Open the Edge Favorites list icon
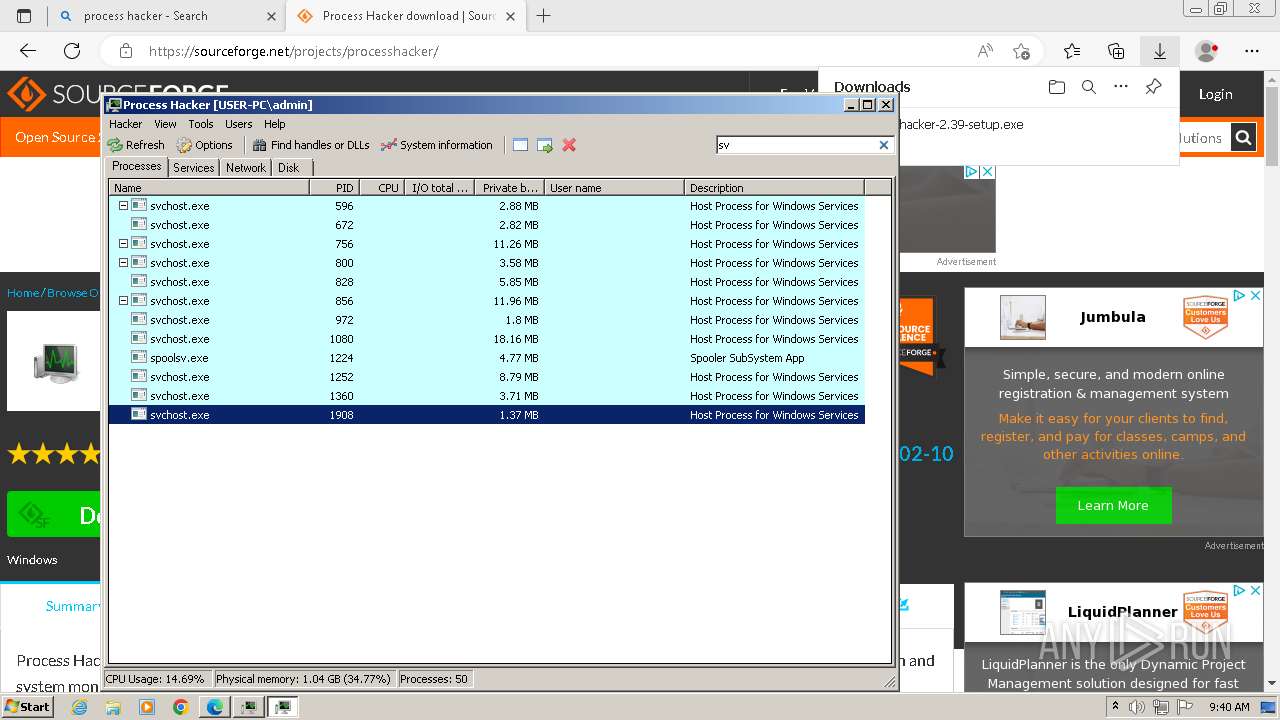The height and width of the screenshot is (720, 1280). click(x=1072, y=51)
